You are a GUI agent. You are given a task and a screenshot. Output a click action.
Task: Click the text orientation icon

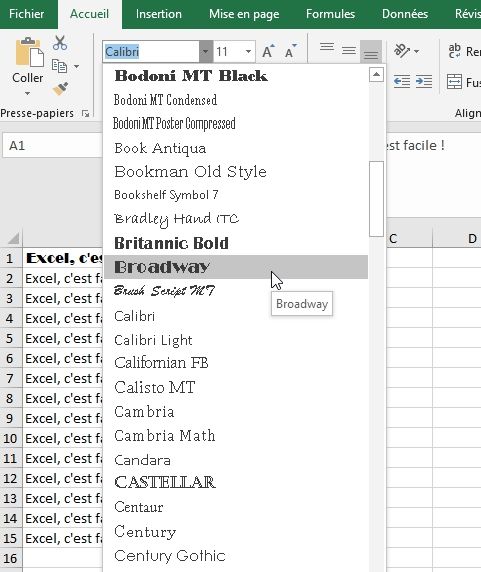402,51
